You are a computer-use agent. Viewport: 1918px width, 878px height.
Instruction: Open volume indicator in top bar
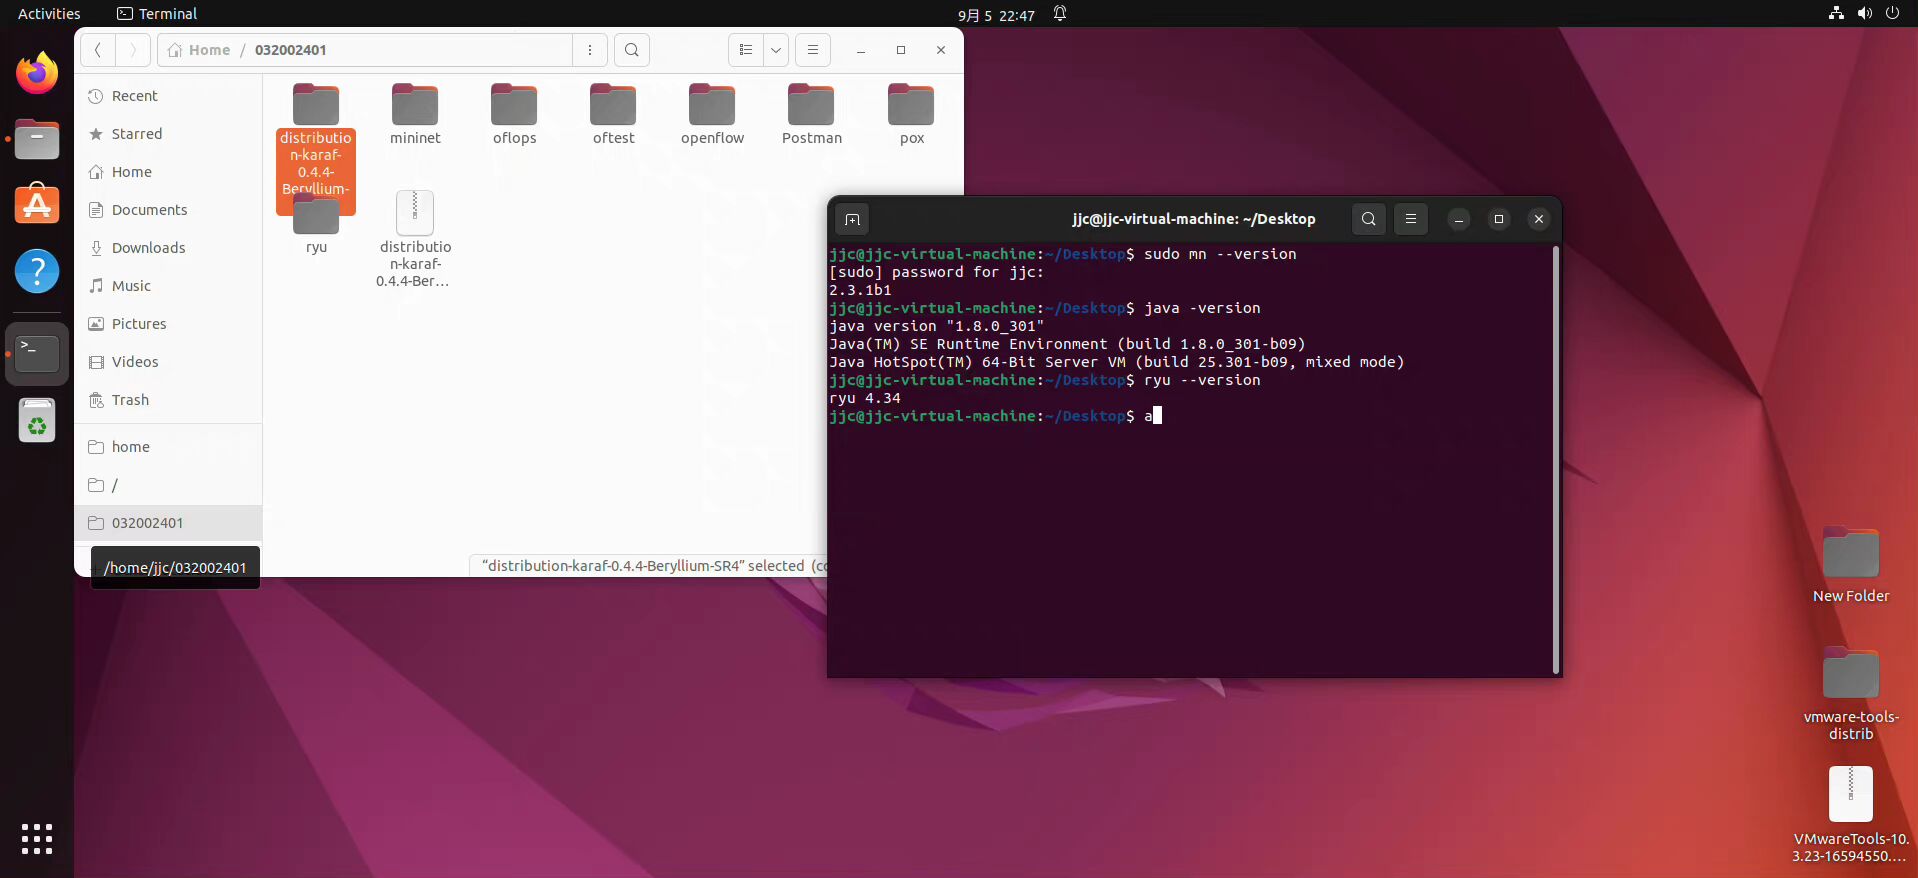tap(1864, 14)
